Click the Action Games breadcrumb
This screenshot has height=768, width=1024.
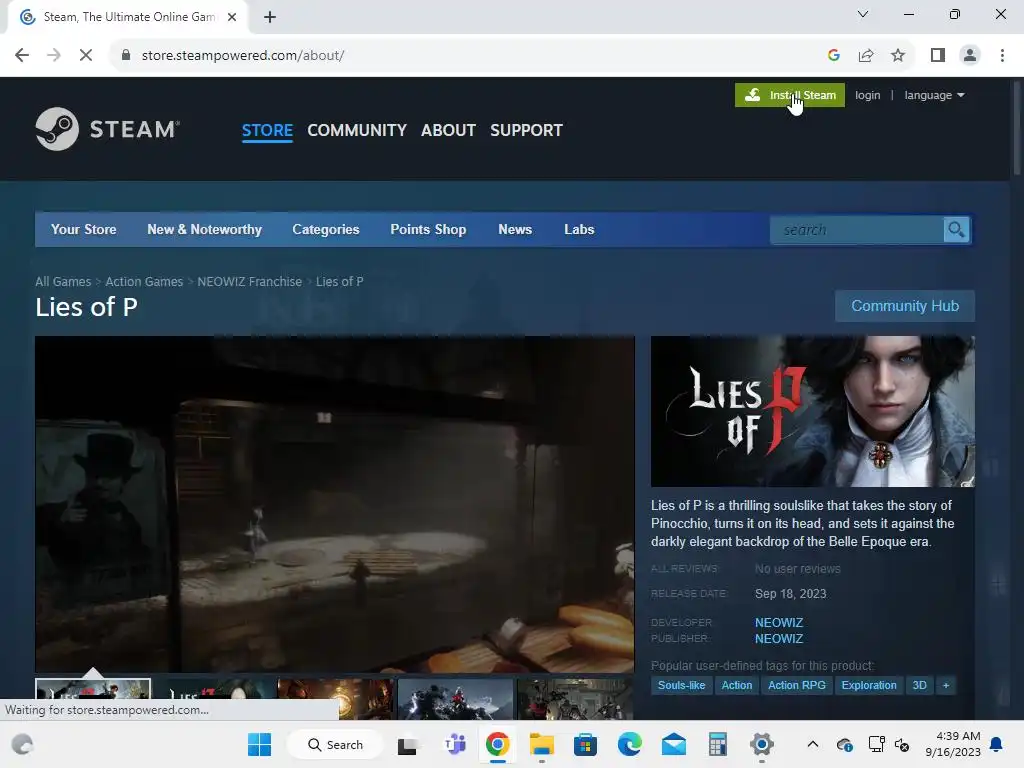144,281
